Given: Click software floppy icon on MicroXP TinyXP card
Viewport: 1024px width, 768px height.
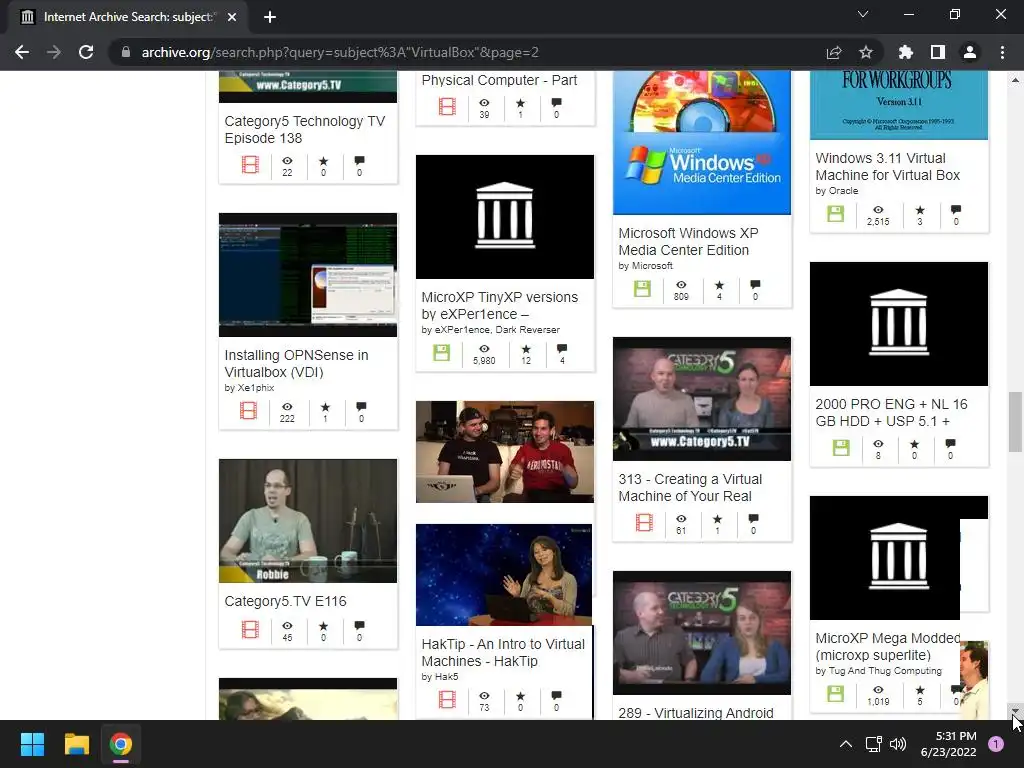Looking at the screenshot, I should tap(441, 353).
